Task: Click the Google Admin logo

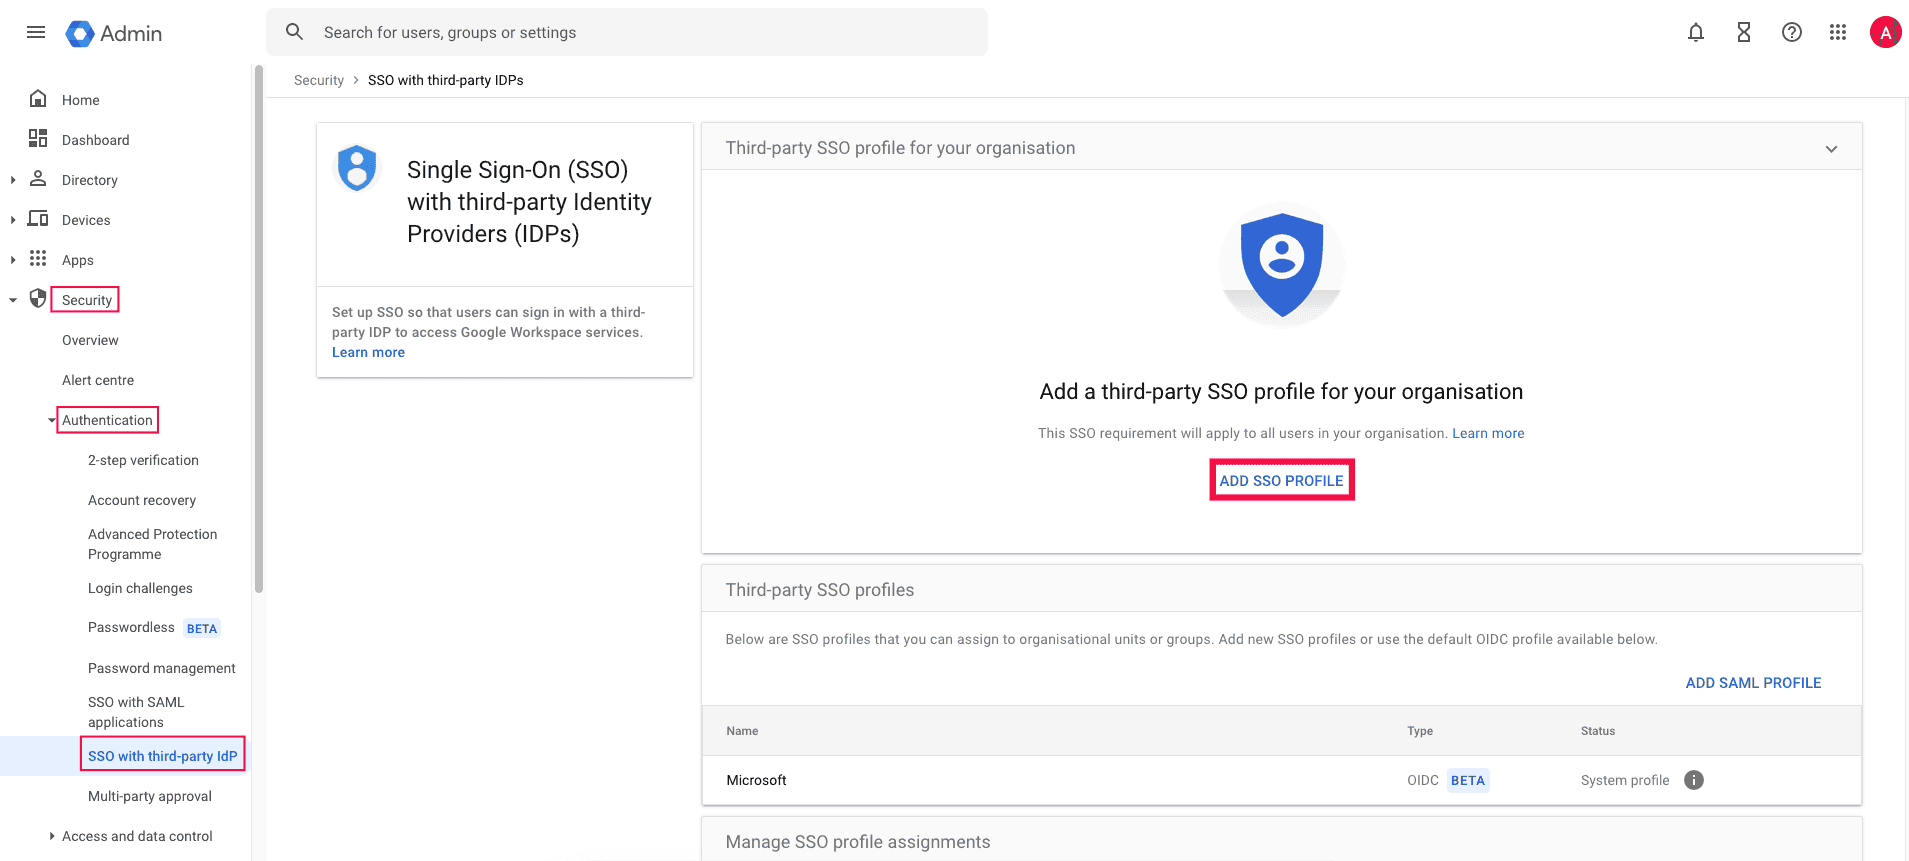Action: tap(113, 33)
